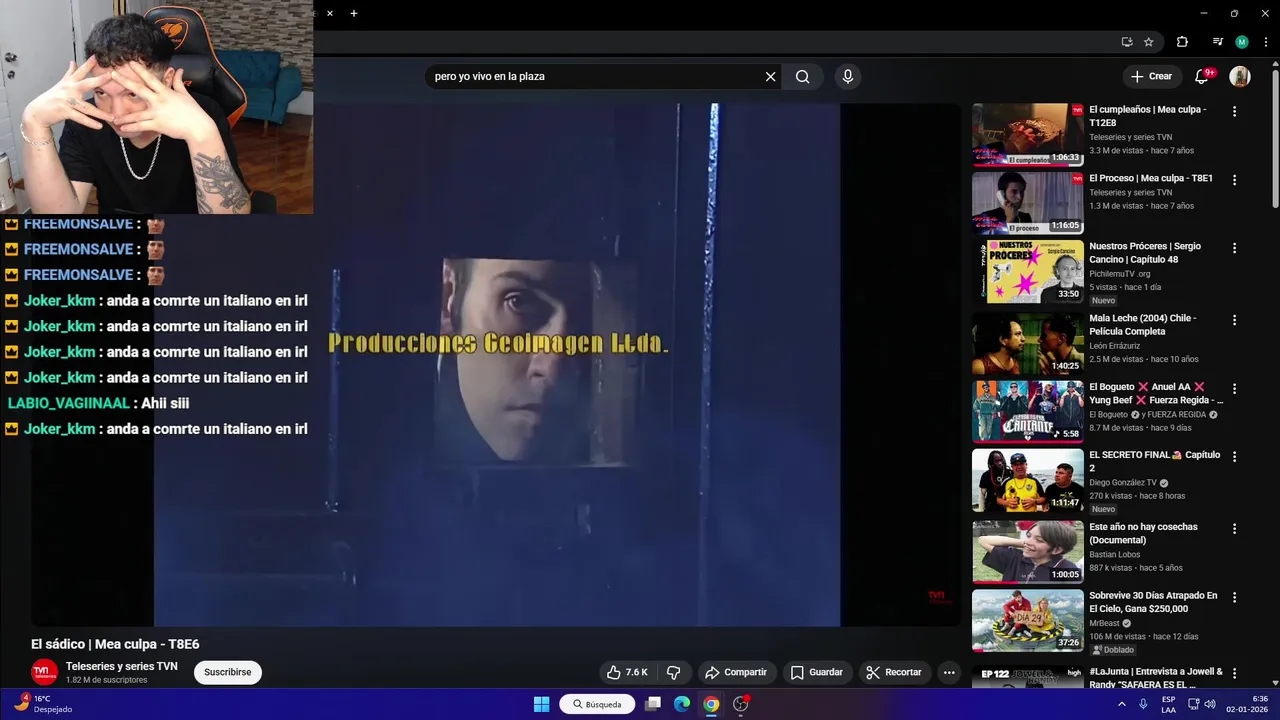
Task: Click the Suscribirse button
Action: (x=227, y=672)
